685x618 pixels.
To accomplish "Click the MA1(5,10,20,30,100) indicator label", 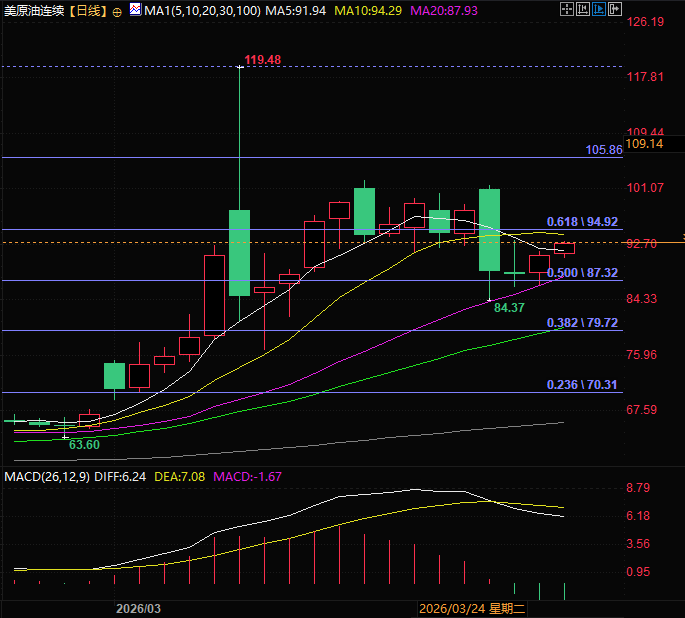I will click(x=202, y=11).
